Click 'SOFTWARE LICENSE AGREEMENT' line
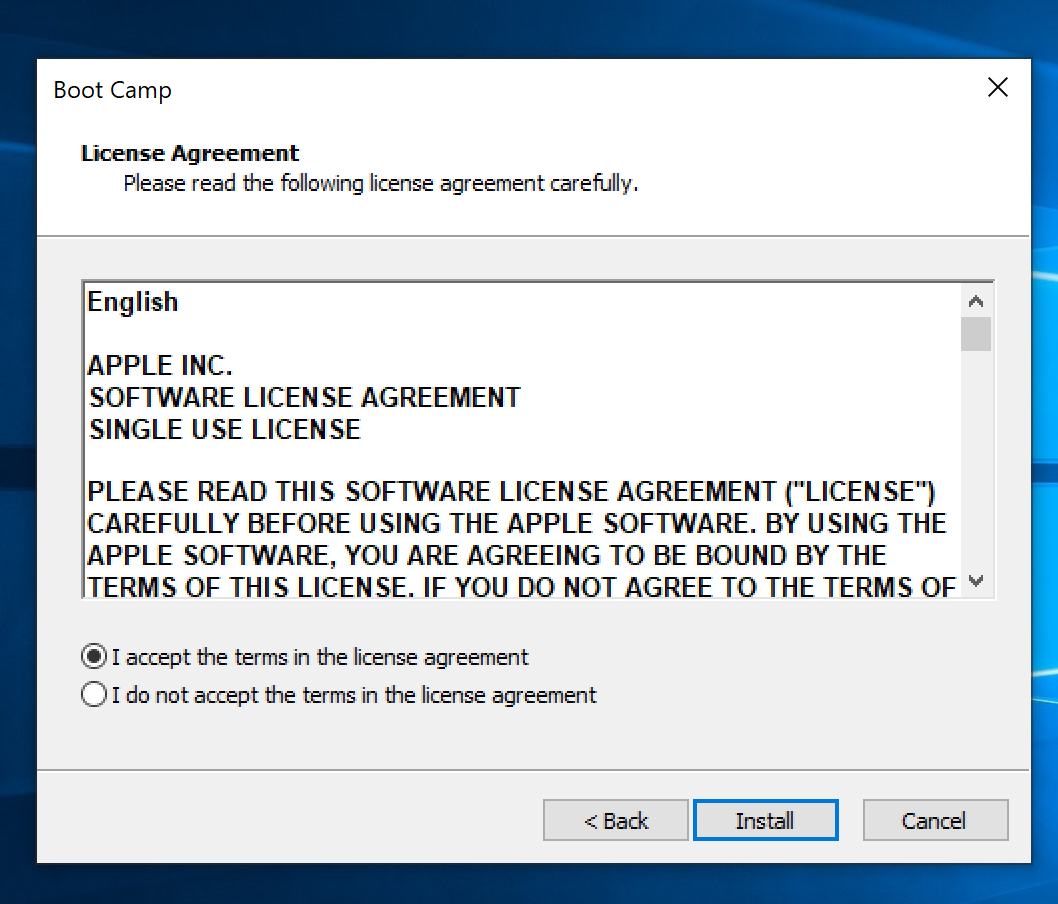Viewport: 1058px width, 904px height. click(x=304, y=397)
